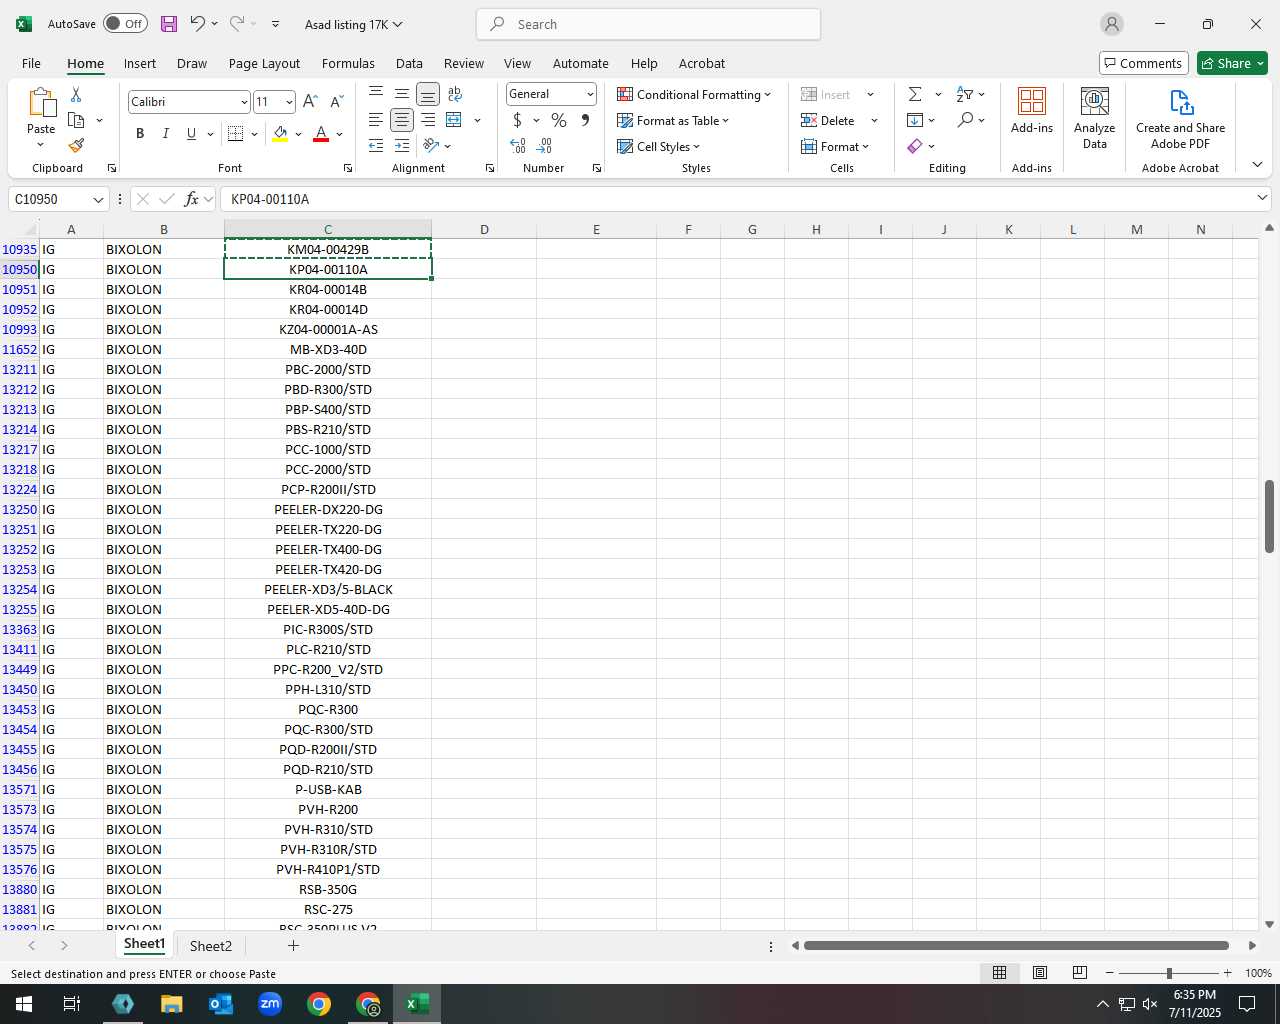Click the Fill Color yellow swatch

(280, 134)
